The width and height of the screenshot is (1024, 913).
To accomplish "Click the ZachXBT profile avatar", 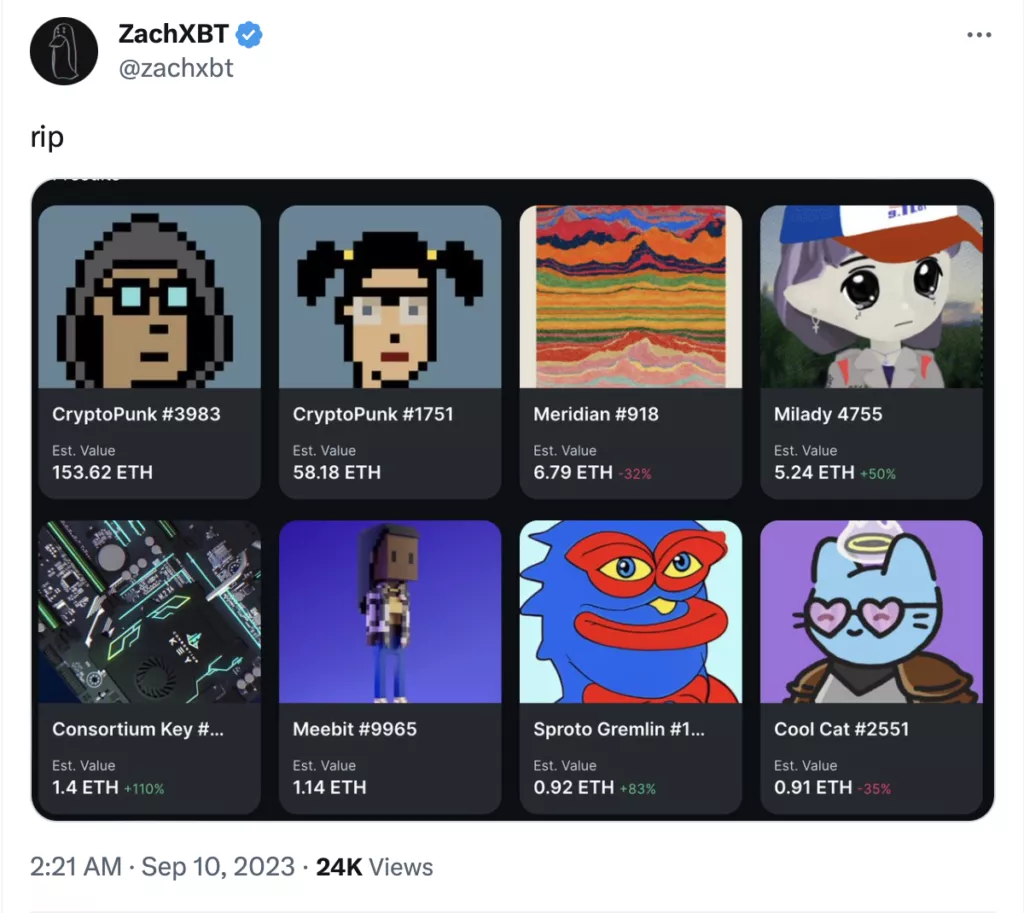I will pos(64,51).
